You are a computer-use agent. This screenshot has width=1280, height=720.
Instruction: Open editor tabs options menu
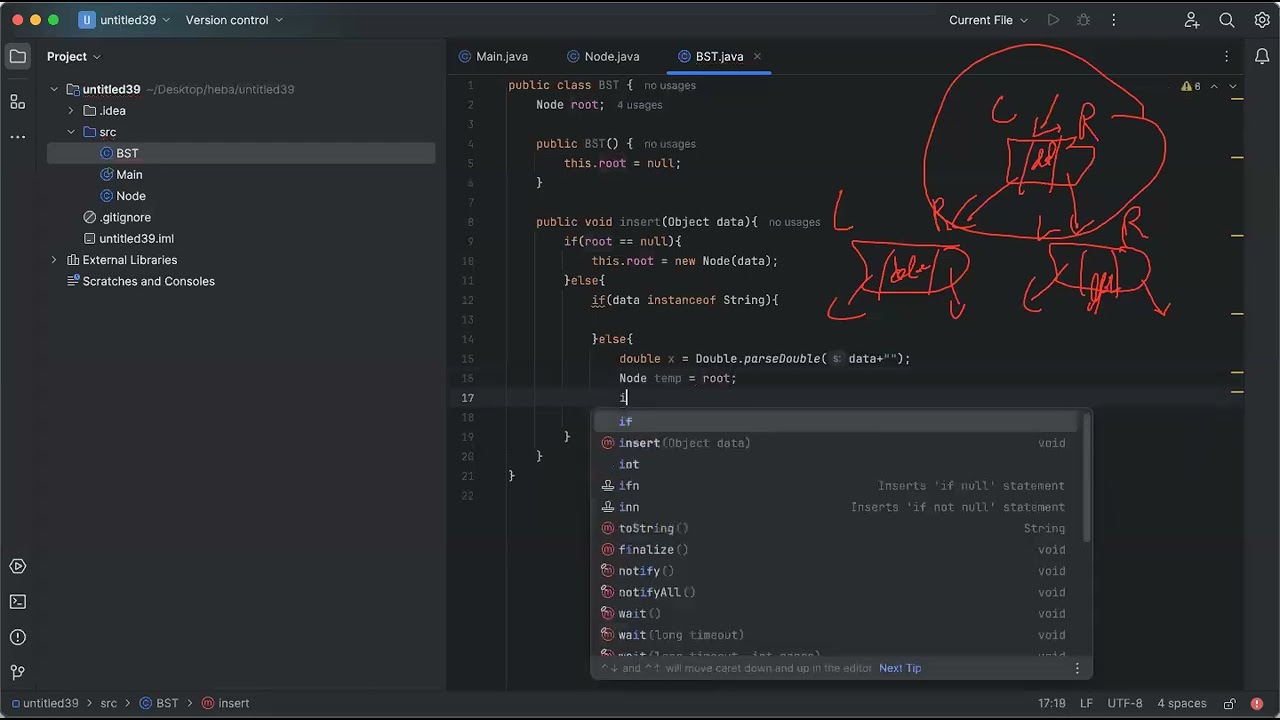pyautogui.click(x=1226, y=57)
